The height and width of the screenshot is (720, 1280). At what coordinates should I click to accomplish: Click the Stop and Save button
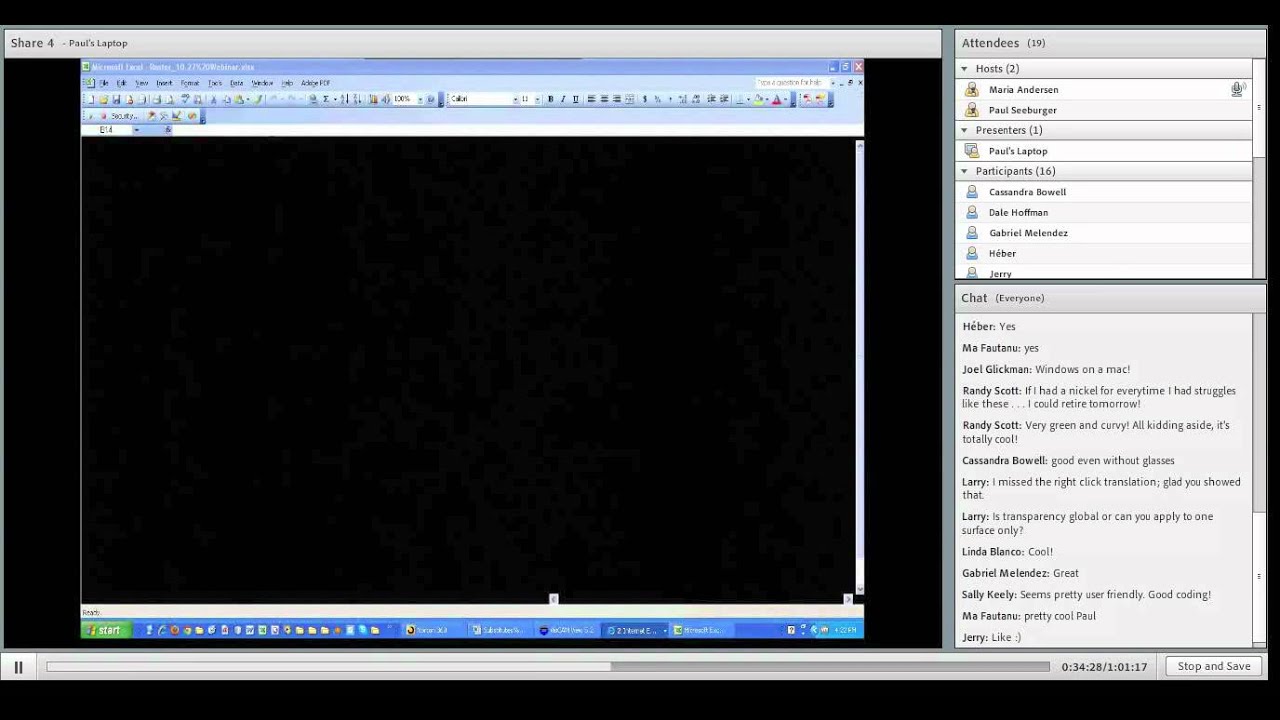[x=1214, y=666]
